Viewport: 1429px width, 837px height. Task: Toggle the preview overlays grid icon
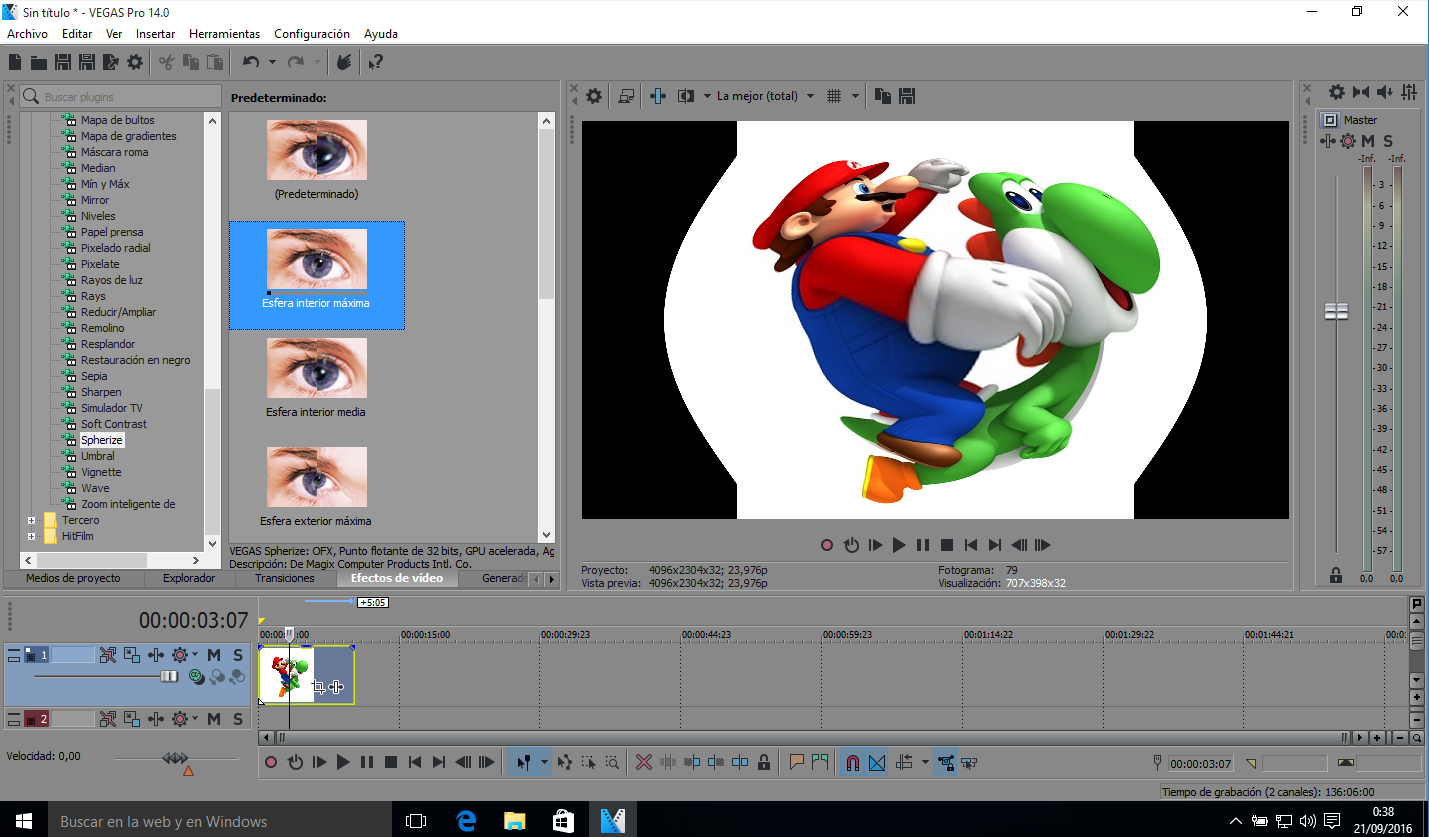[x=835, y=96]
